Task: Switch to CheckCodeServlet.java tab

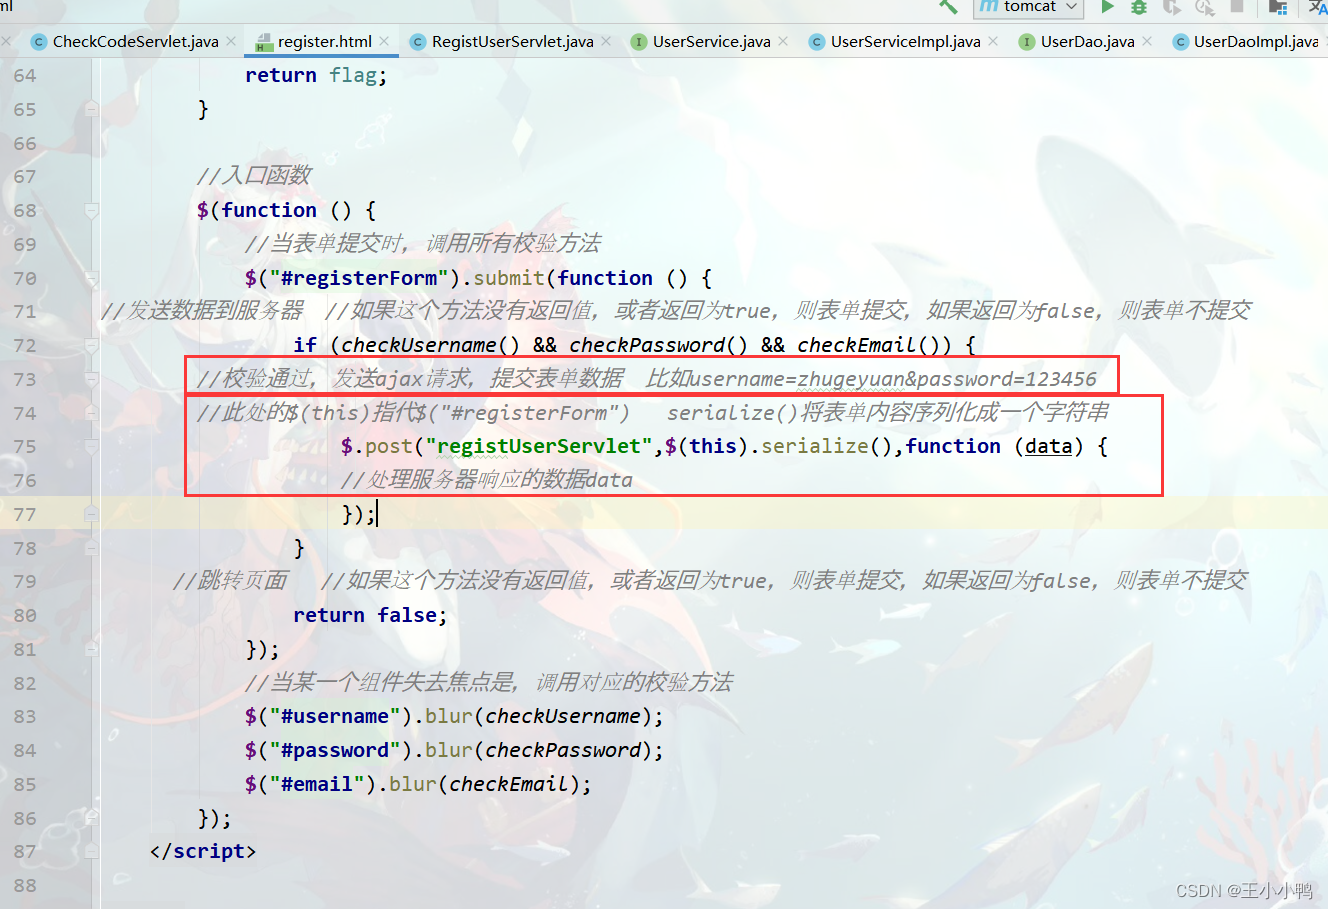Action: [135, 41]
